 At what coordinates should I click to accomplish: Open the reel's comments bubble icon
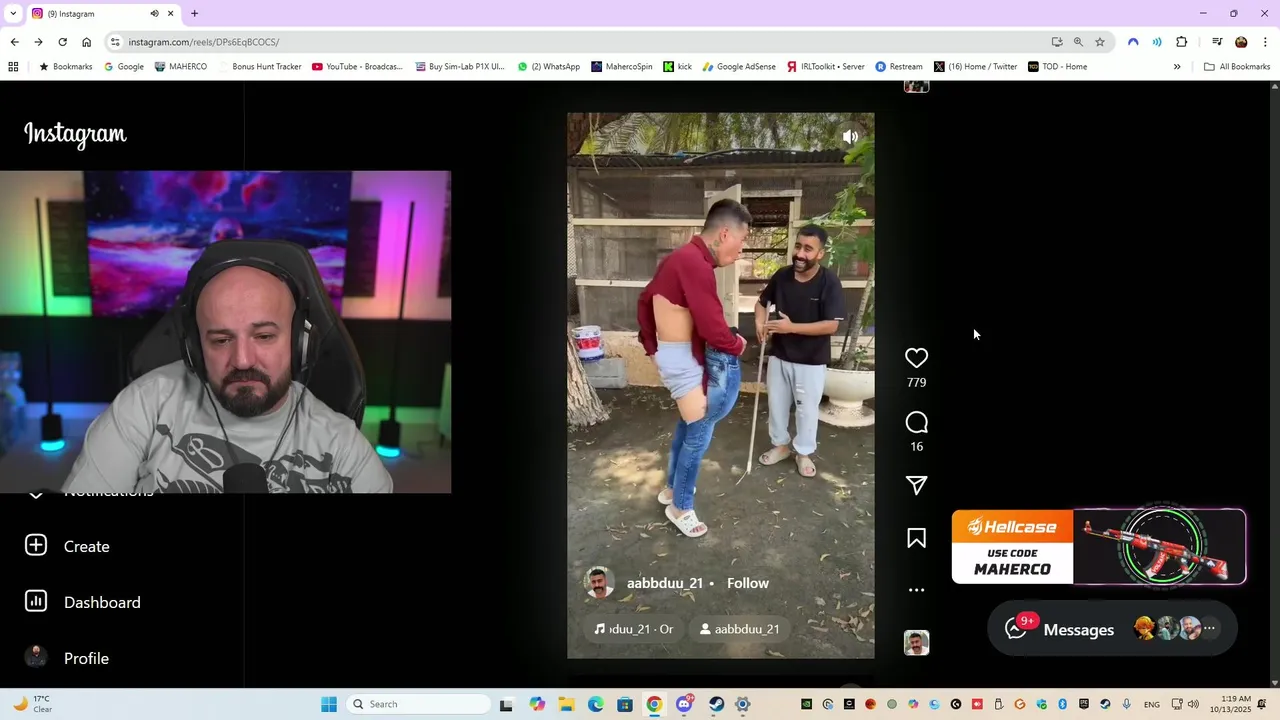[916, 423]
